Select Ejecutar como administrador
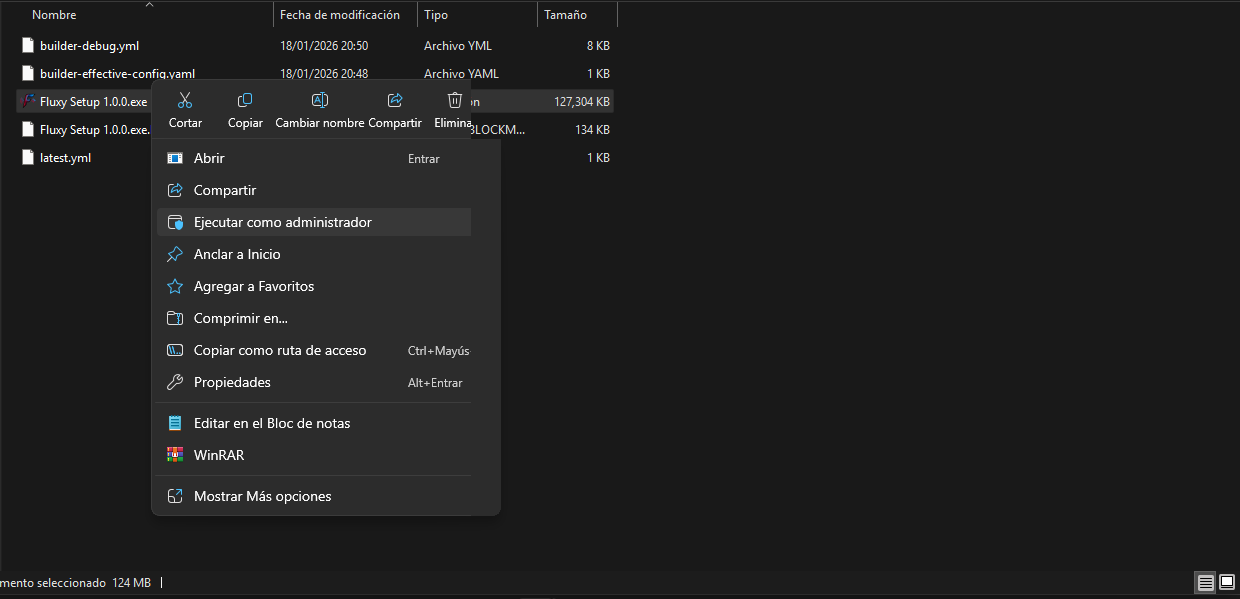The image size is (1240, 599). pyautogui.click(x=282, y=222)
